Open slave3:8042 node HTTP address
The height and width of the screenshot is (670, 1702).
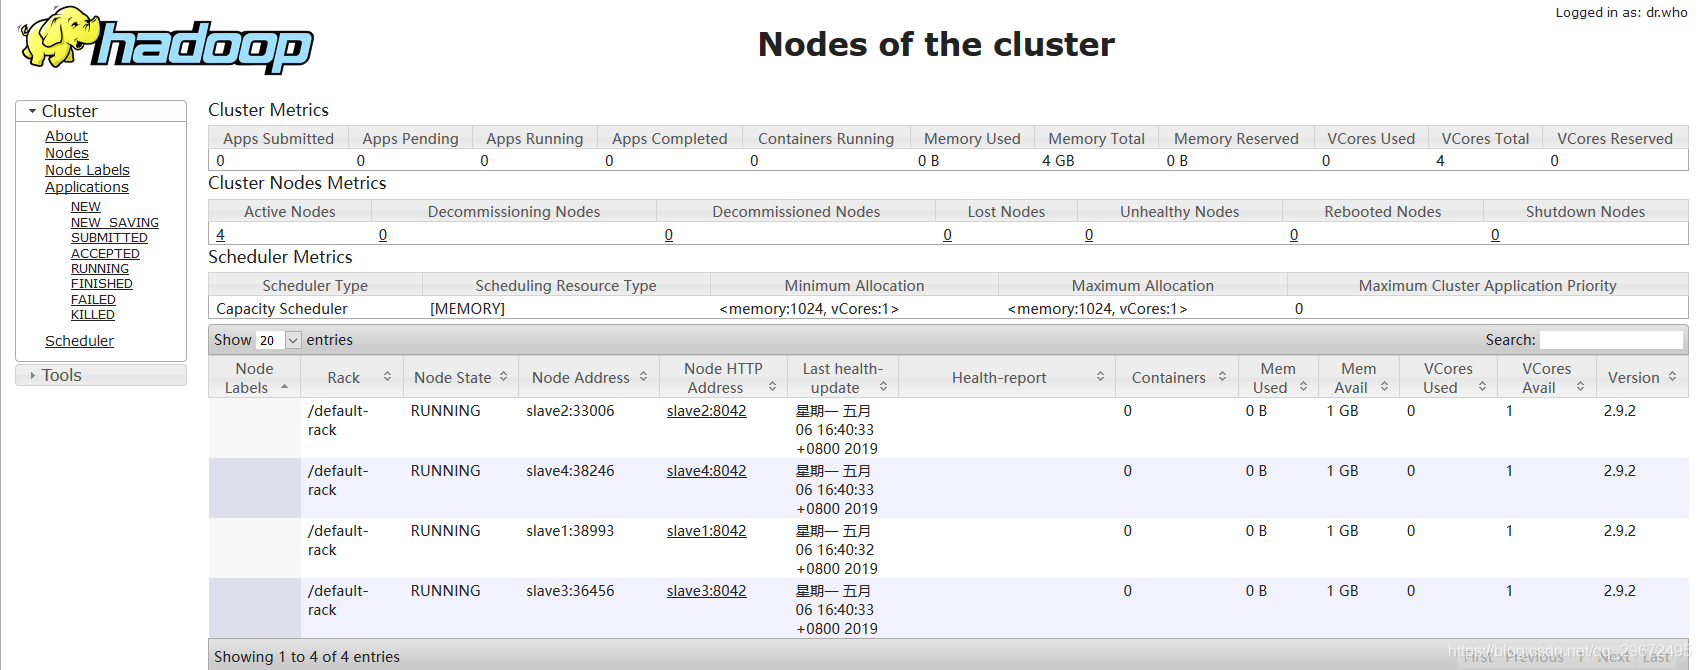point(706,591)
